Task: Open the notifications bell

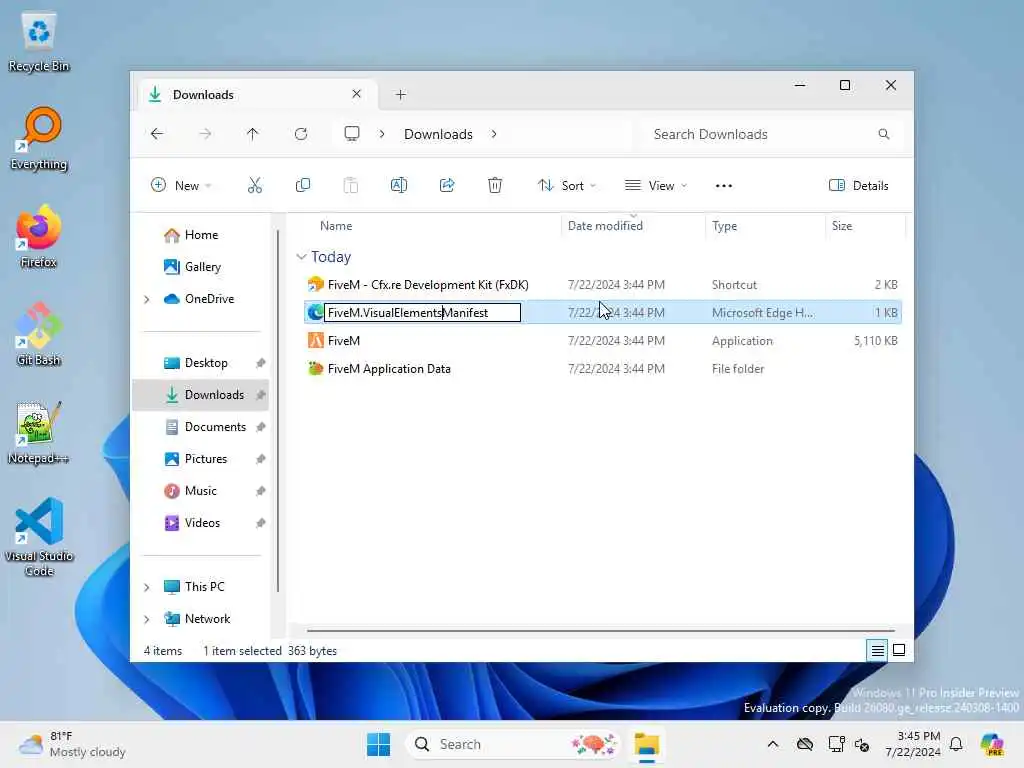Action: pyautogui.click(x=956, y=744)
